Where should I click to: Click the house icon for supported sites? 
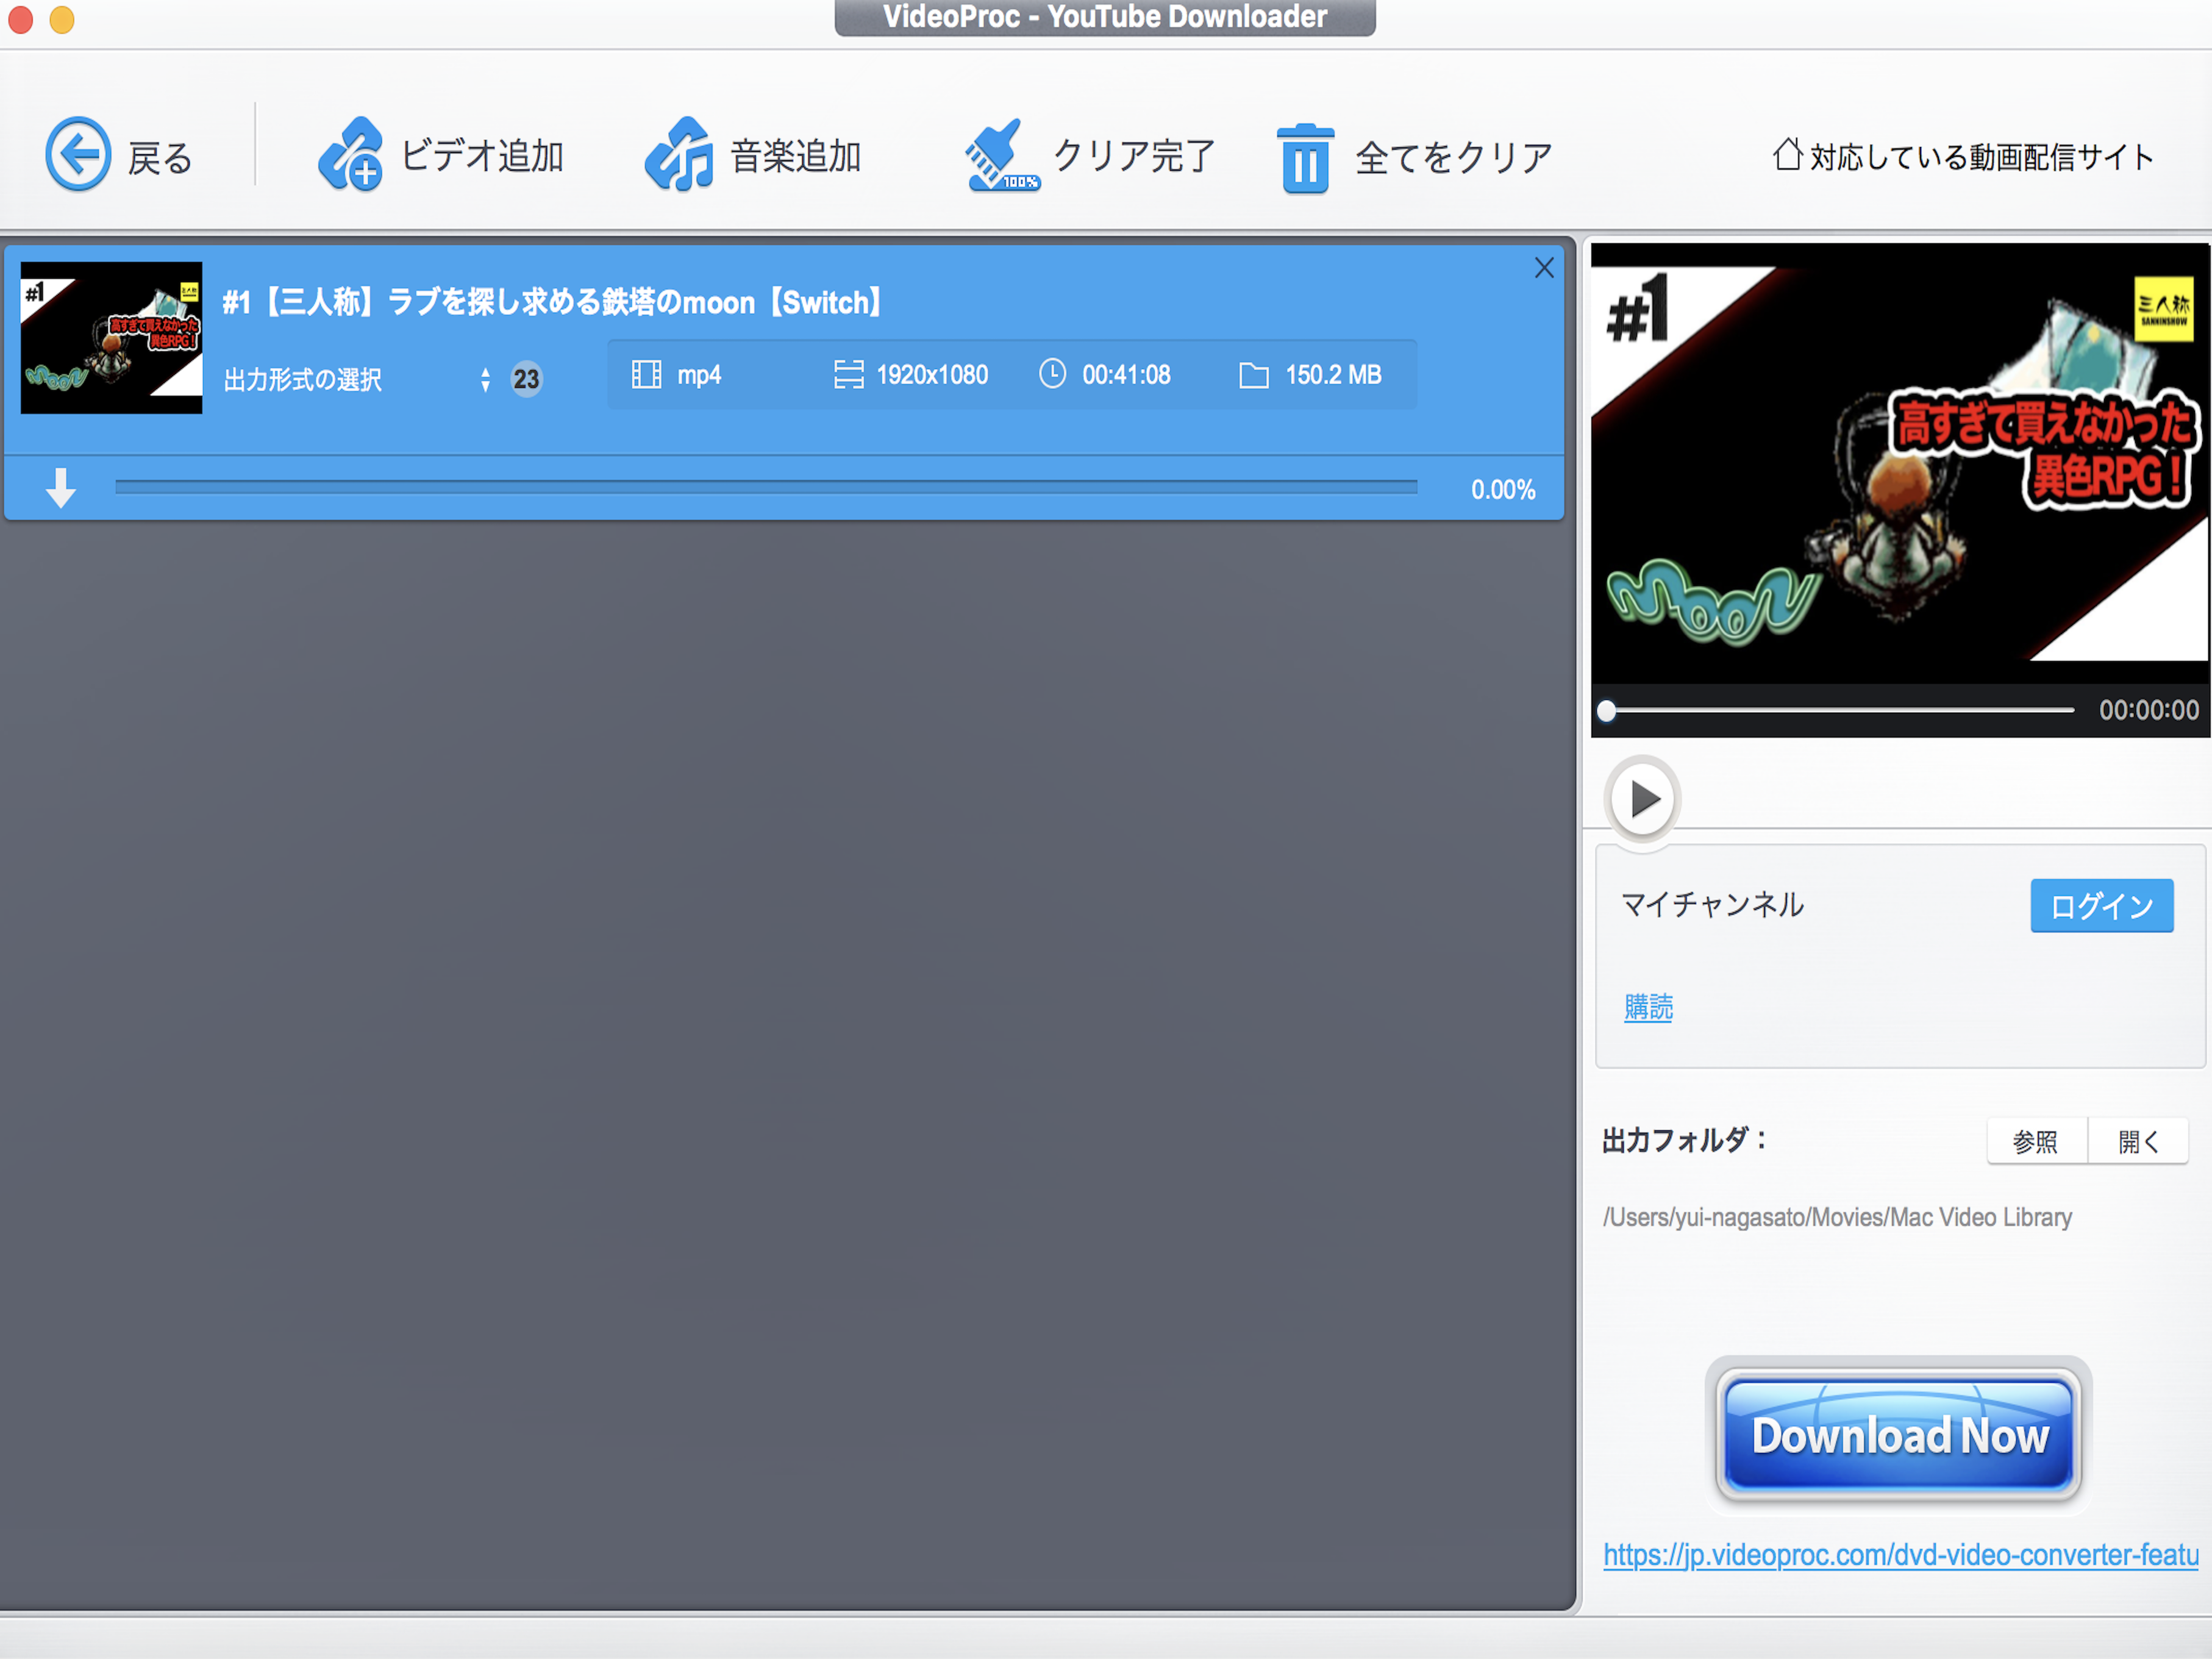point(1787,155)
